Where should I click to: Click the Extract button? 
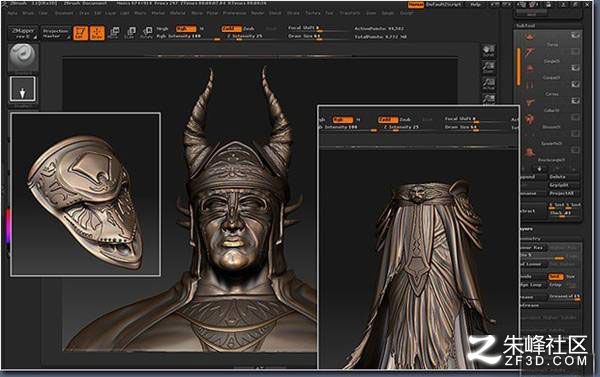532,211
